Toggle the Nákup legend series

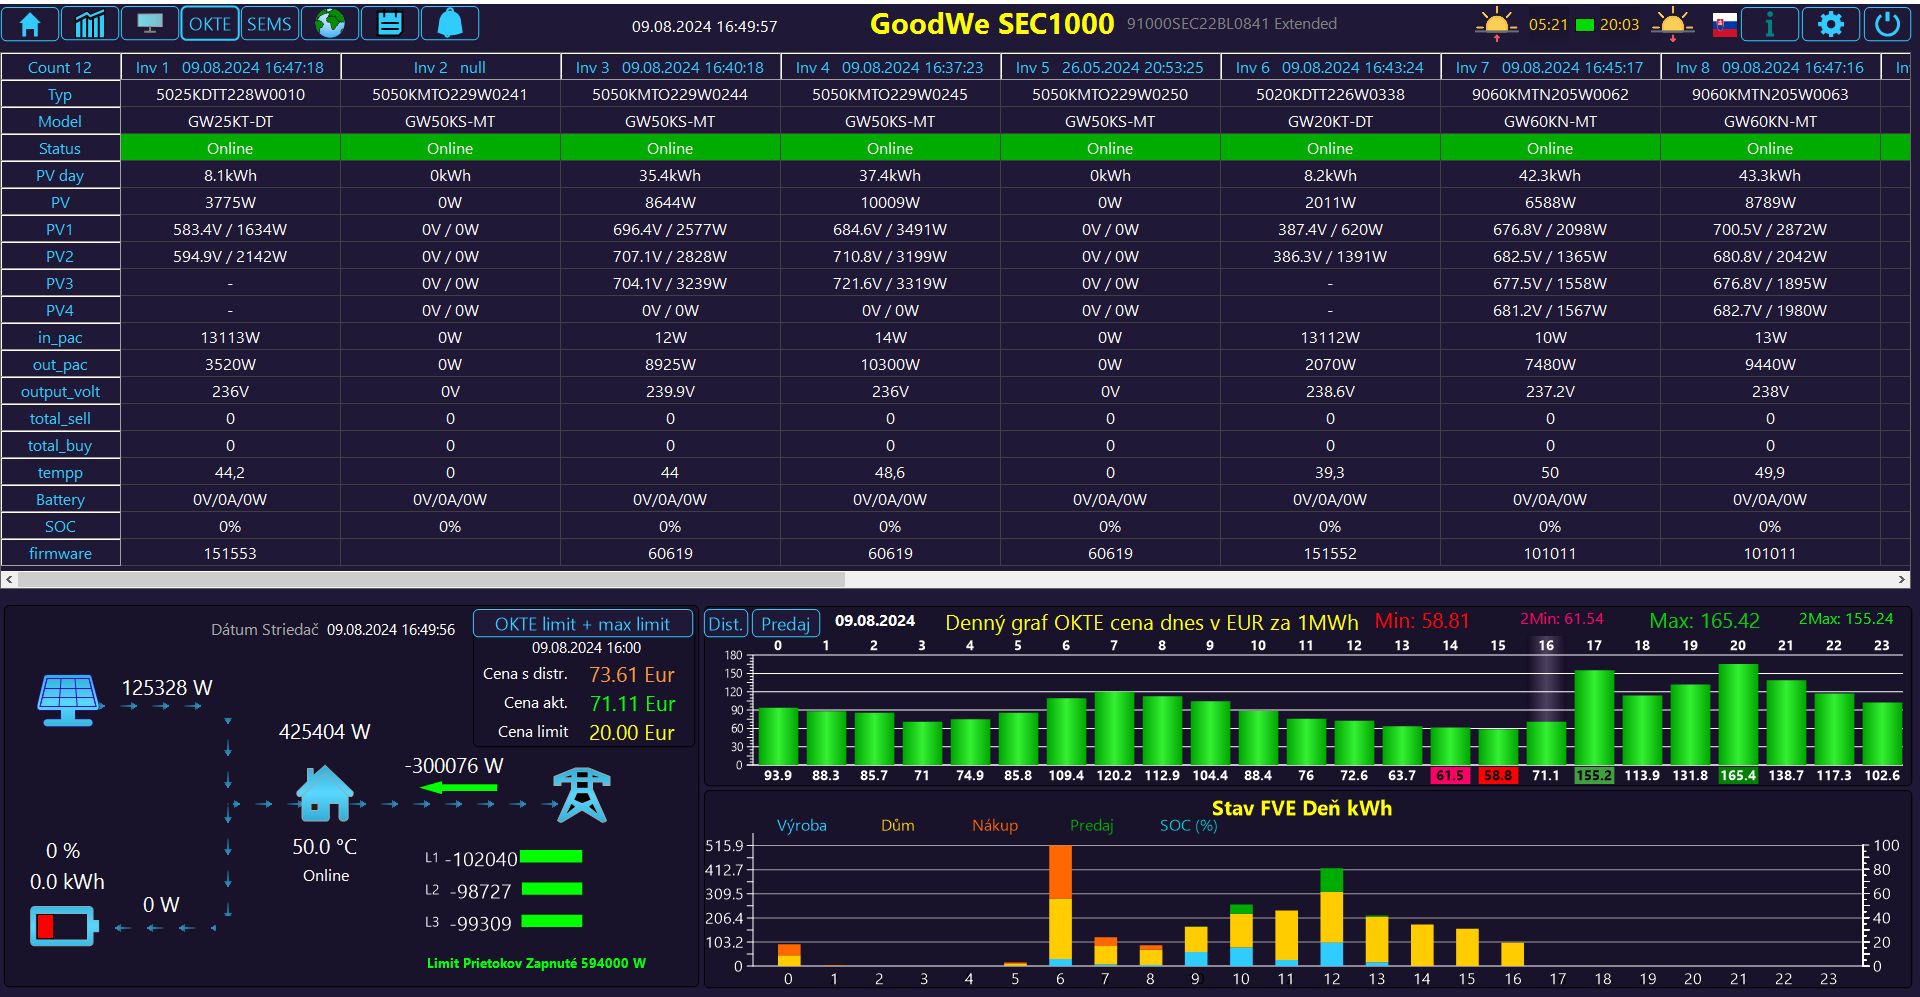[995, 825]
